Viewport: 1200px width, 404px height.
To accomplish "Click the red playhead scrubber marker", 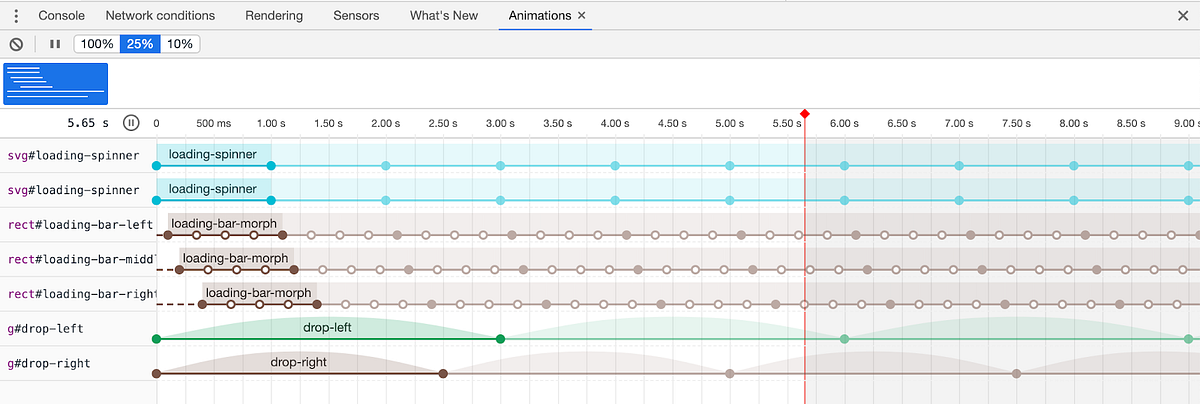I will (805, 114).
